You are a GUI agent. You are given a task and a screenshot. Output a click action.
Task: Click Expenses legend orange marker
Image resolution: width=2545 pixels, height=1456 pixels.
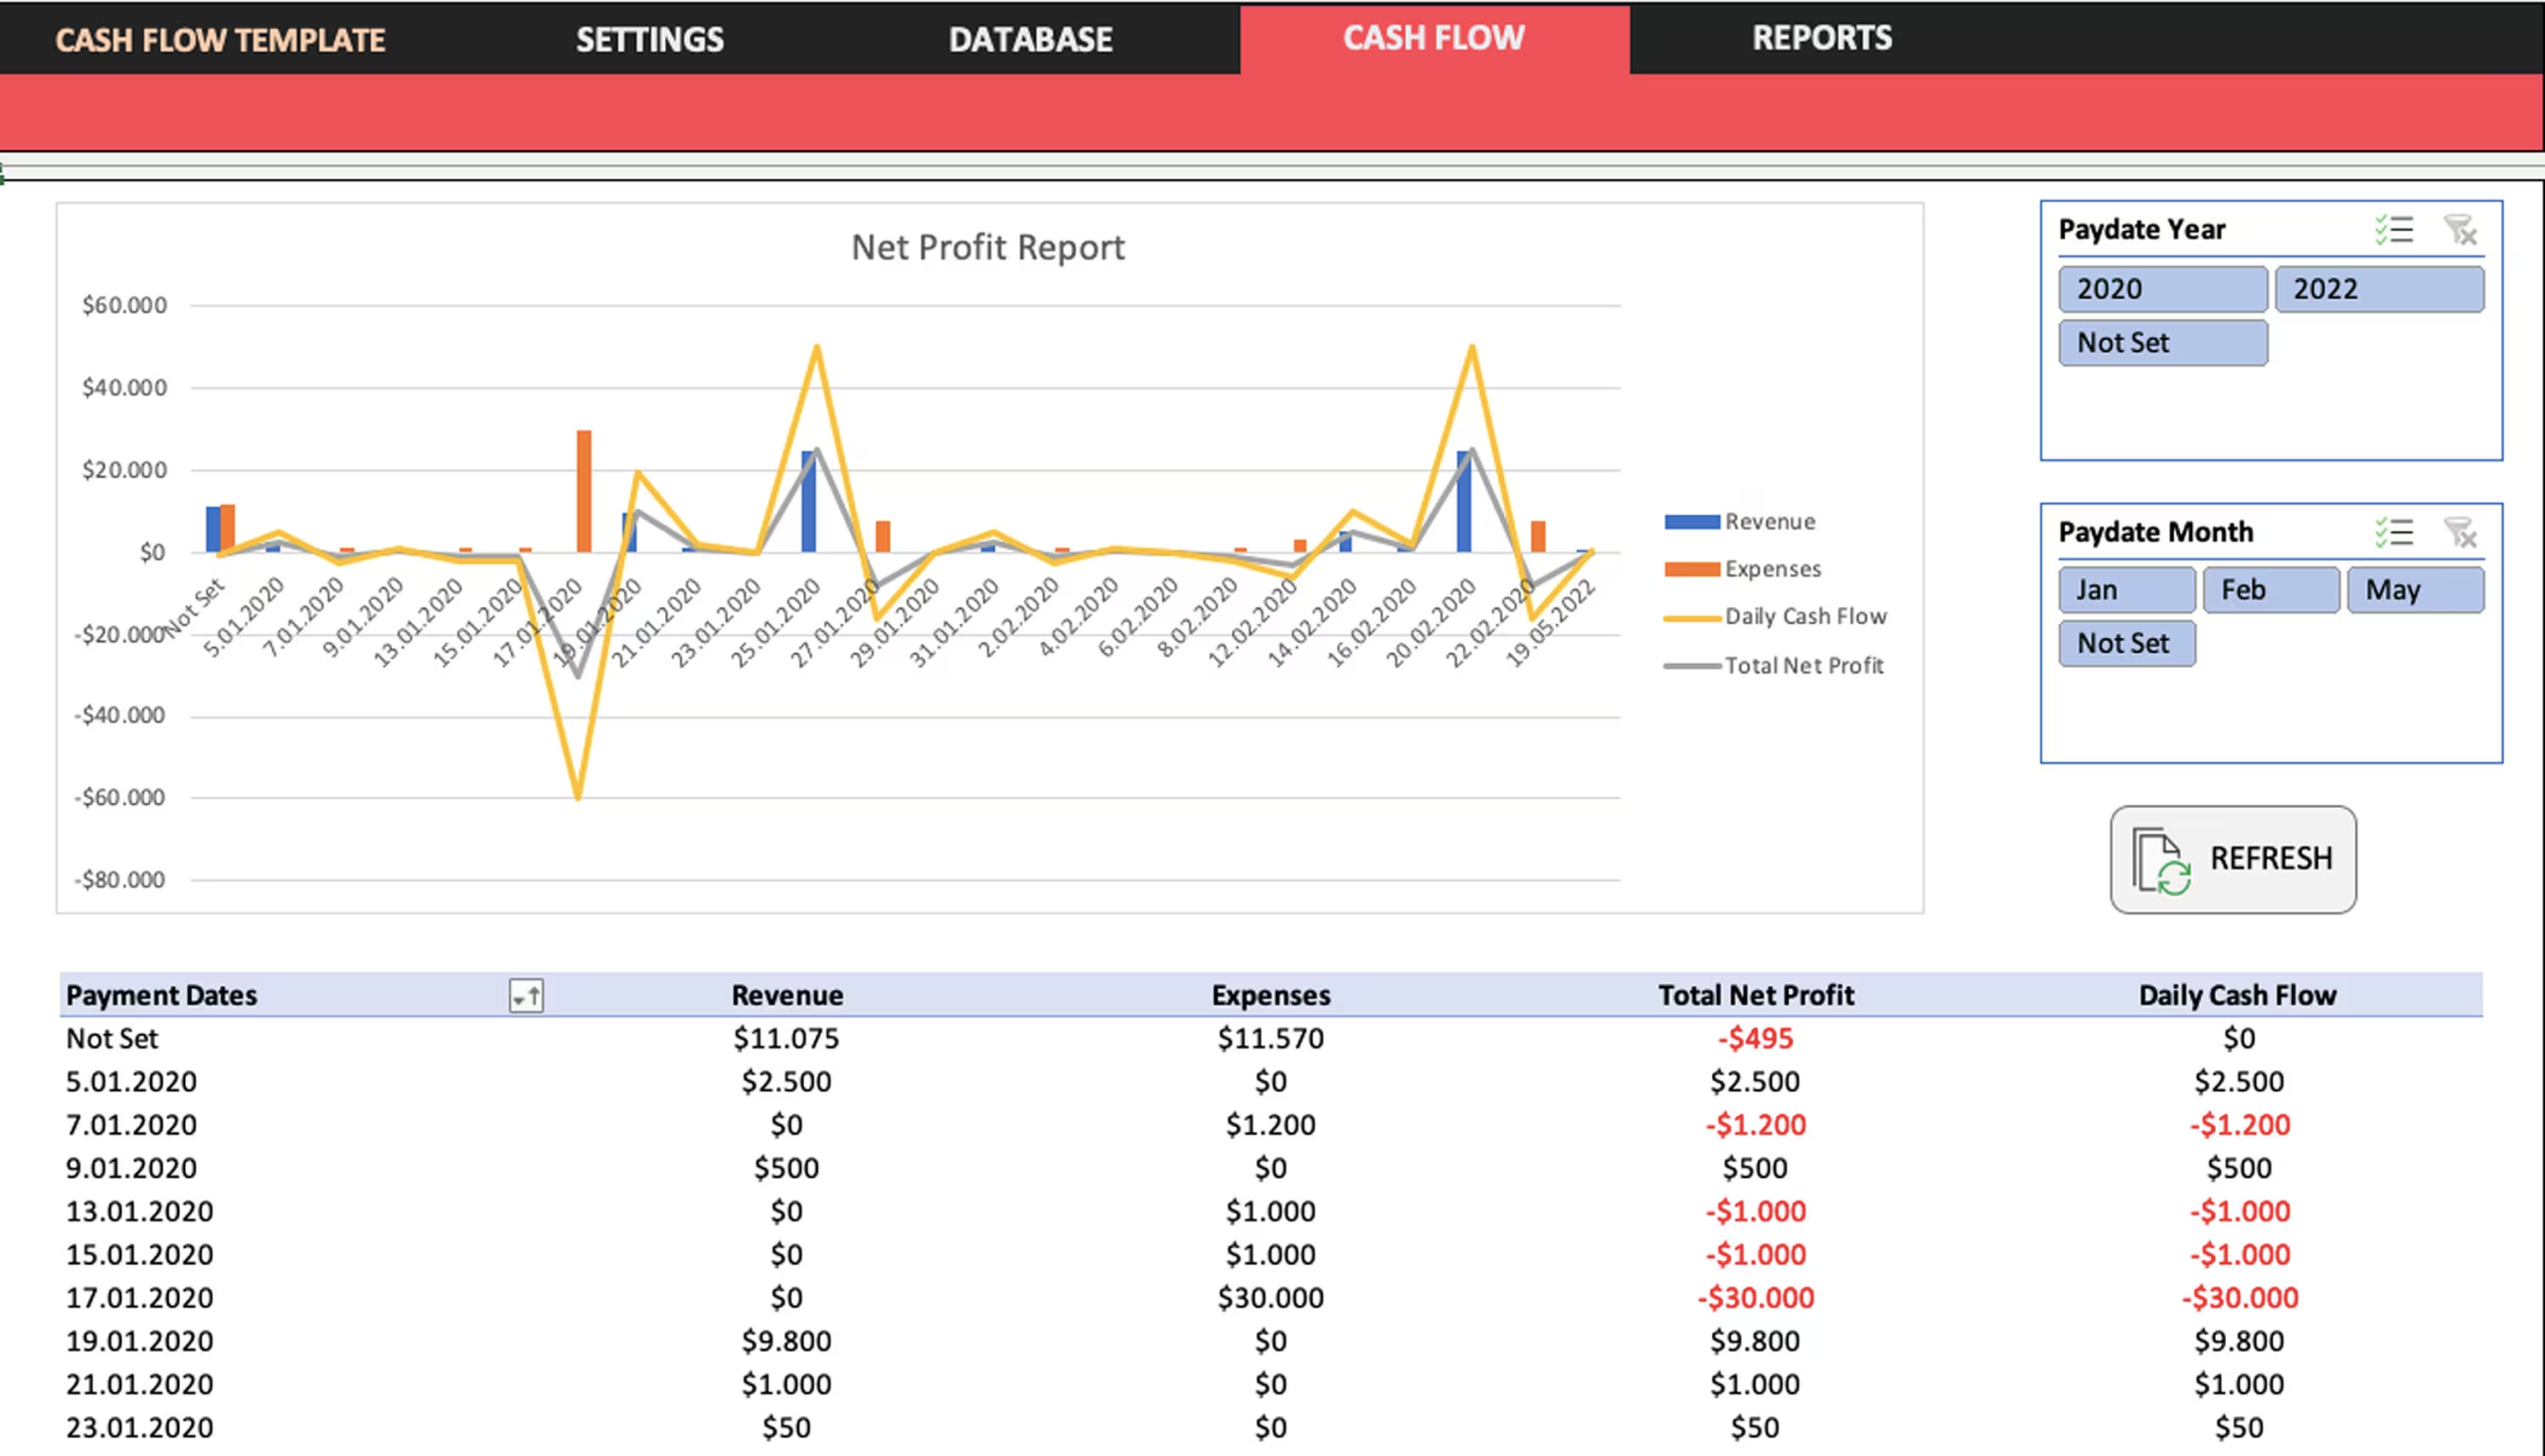pyautogui.click(x=1691, y=569)
